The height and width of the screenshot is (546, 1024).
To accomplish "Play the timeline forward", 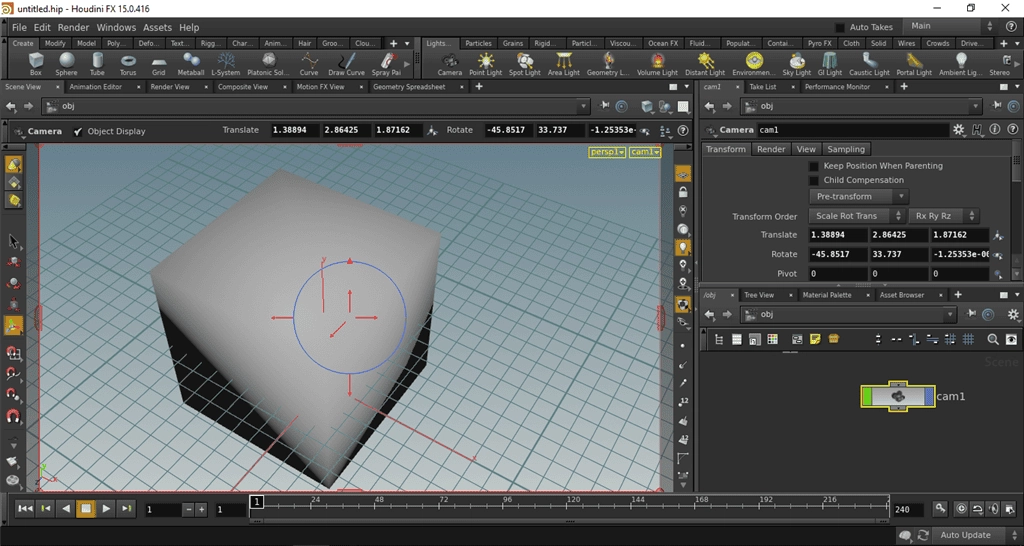I will pyautogui.click(x=106, y=509).
